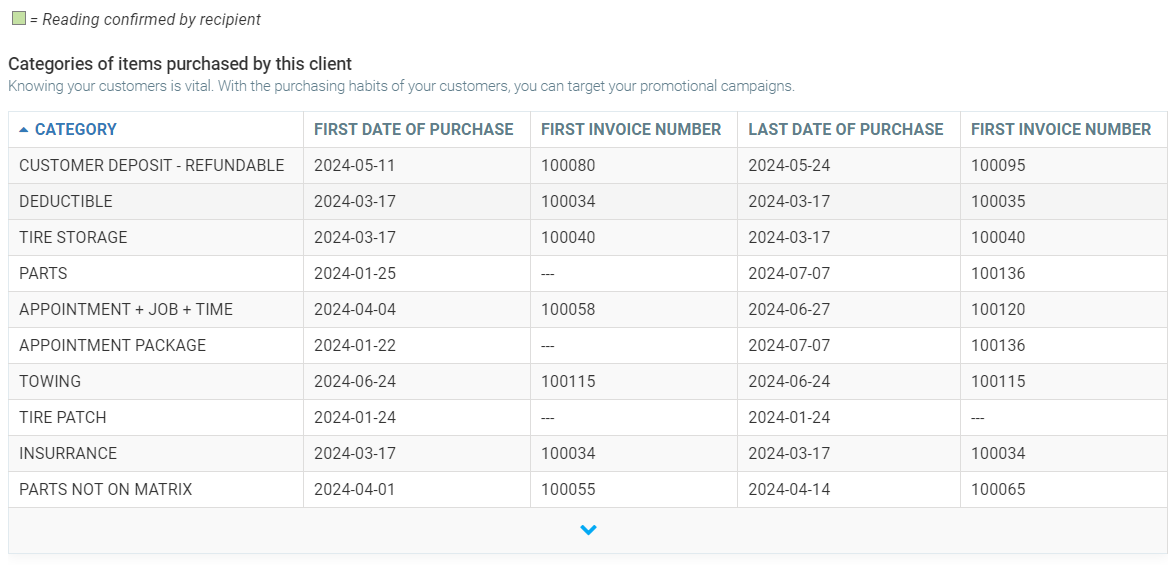
Task: Sort by the CATEGORY column header
Action: pyautogui.click(x=76, y=130)
